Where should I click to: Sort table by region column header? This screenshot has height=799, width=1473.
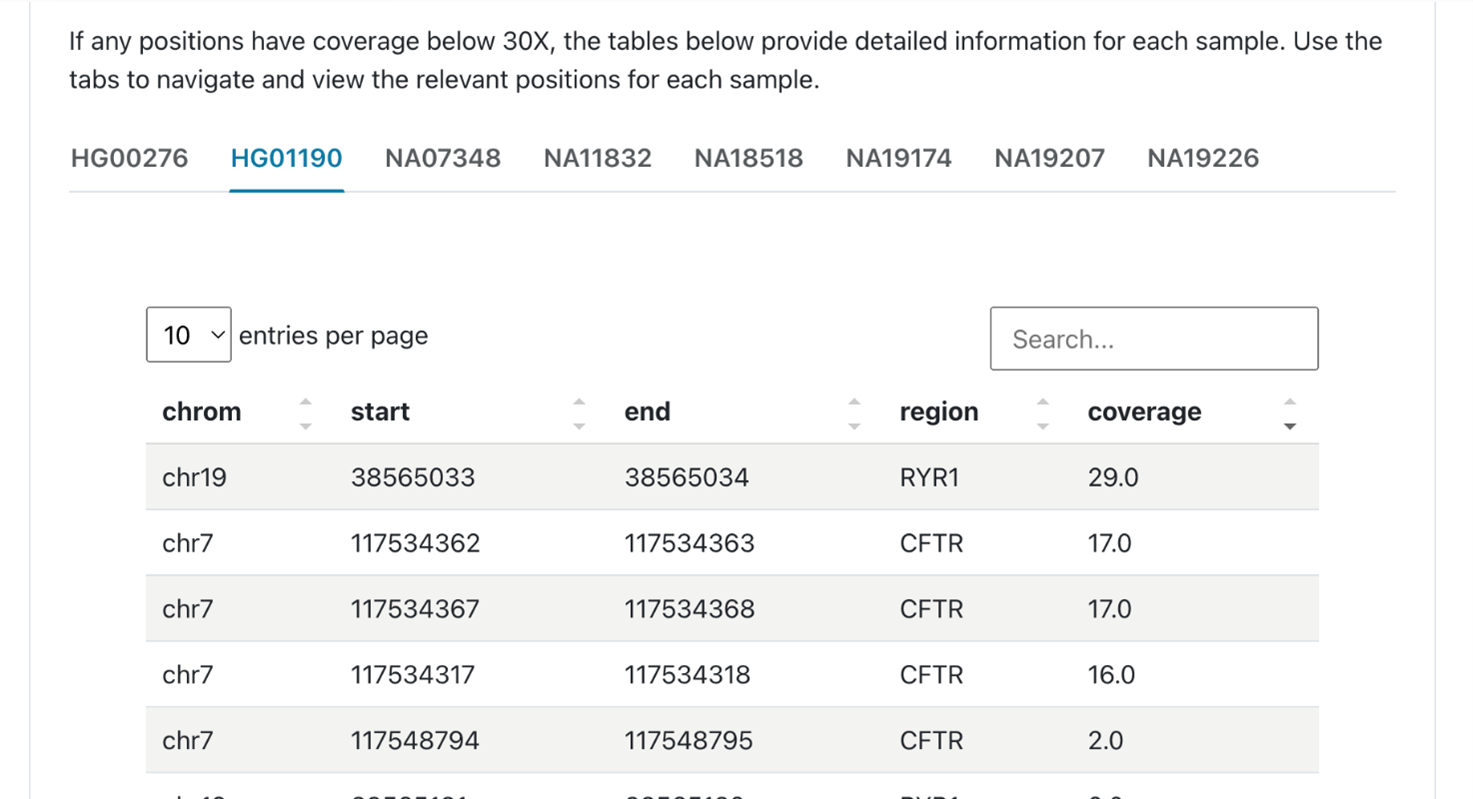(939, 412)
